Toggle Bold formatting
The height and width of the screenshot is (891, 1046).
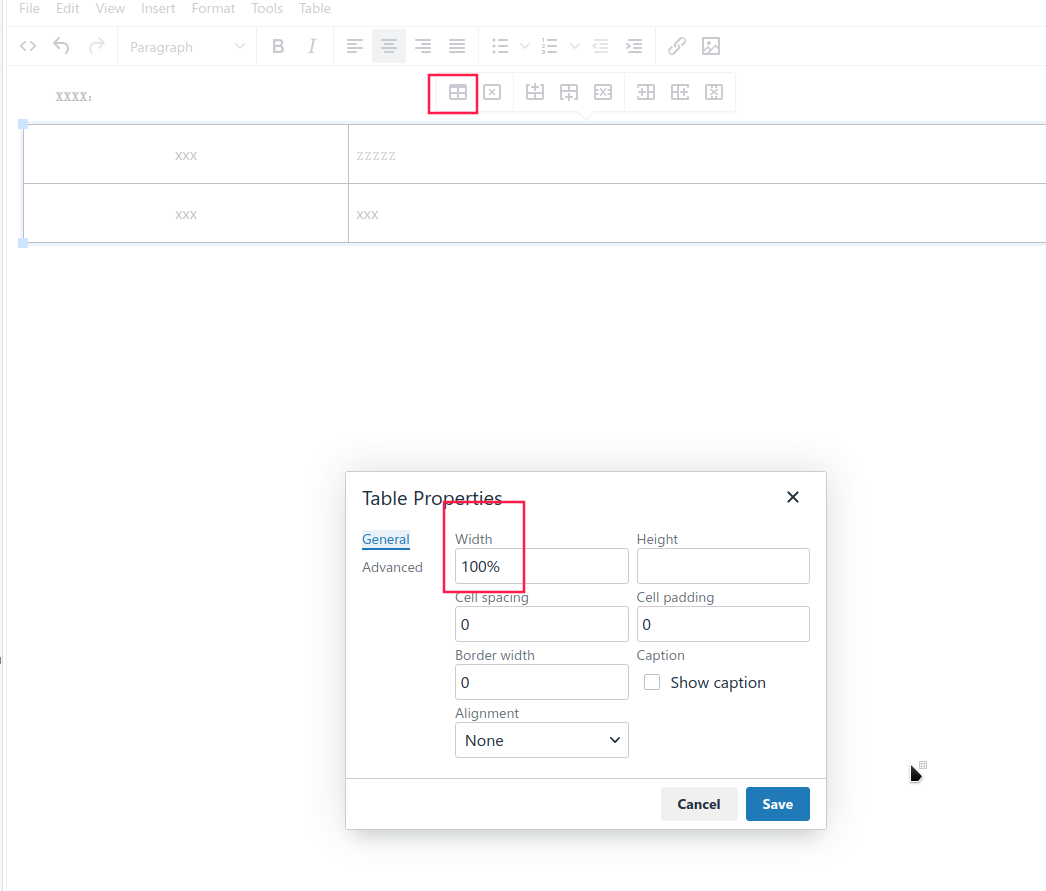[278, 46]
